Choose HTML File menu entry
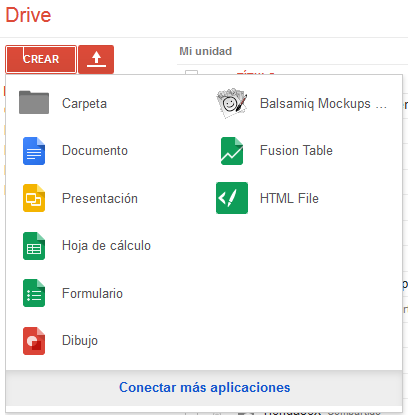Screen dimensions: 408x415 point(289,198)
